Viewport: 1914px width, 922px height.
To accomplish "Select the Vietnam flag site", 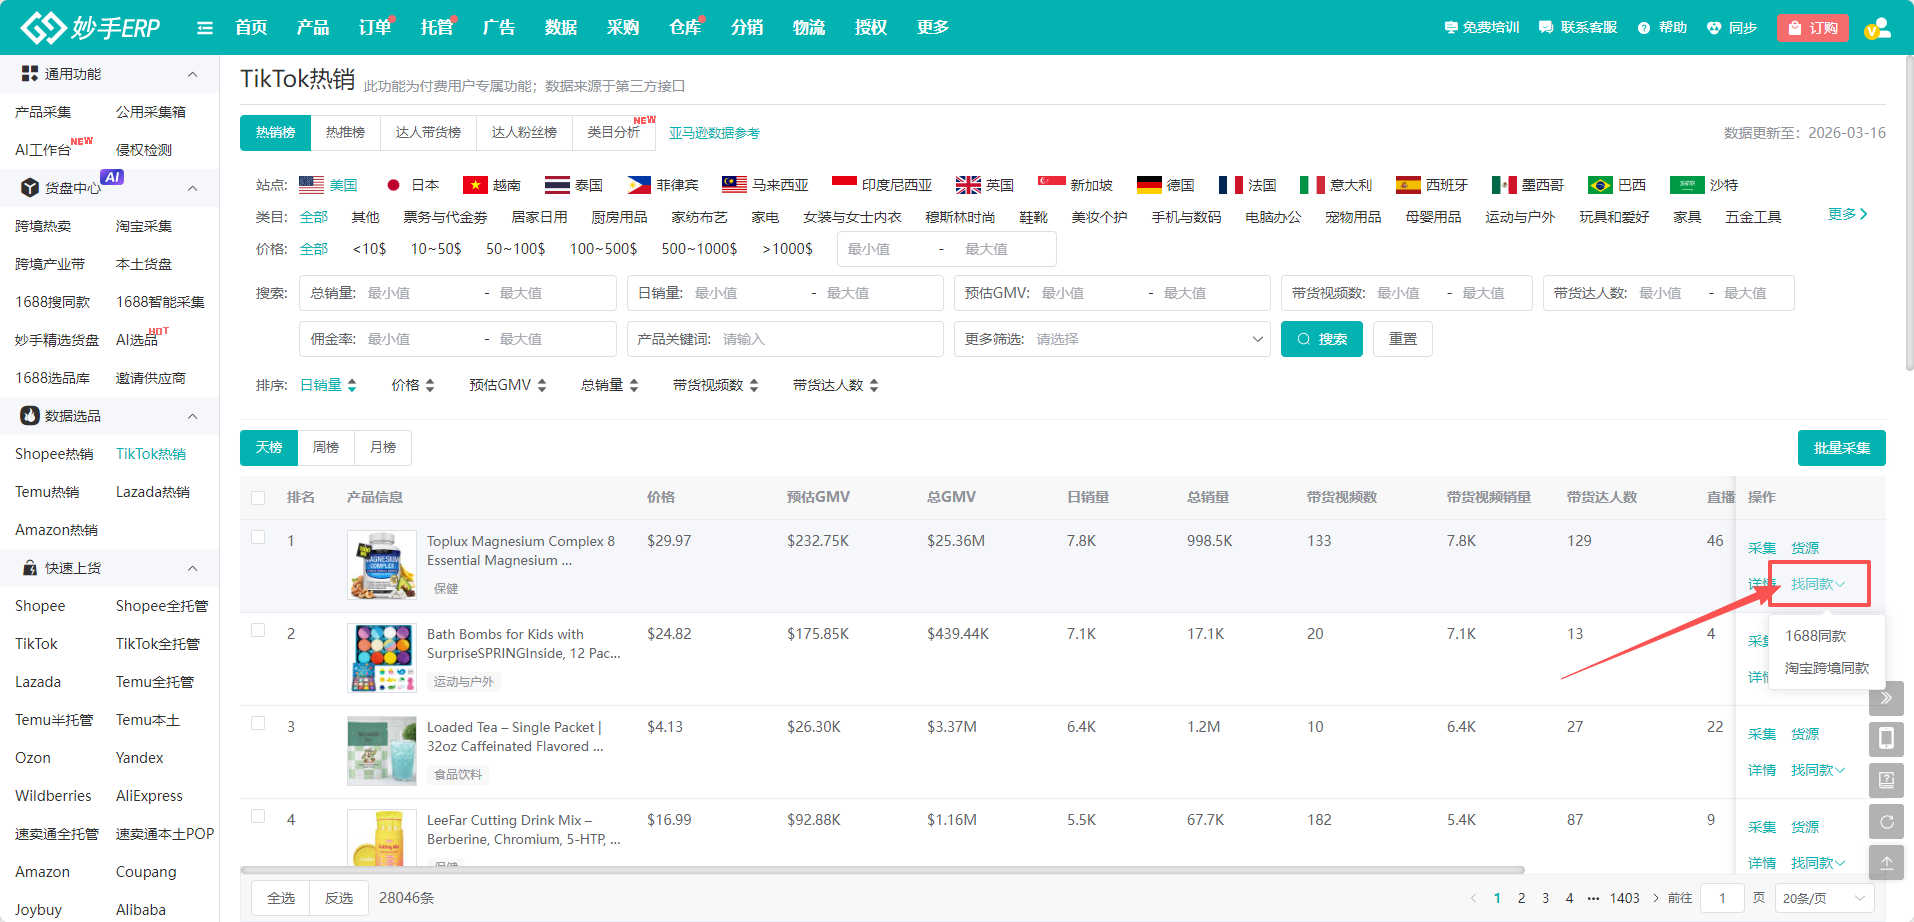I will 475,185.
